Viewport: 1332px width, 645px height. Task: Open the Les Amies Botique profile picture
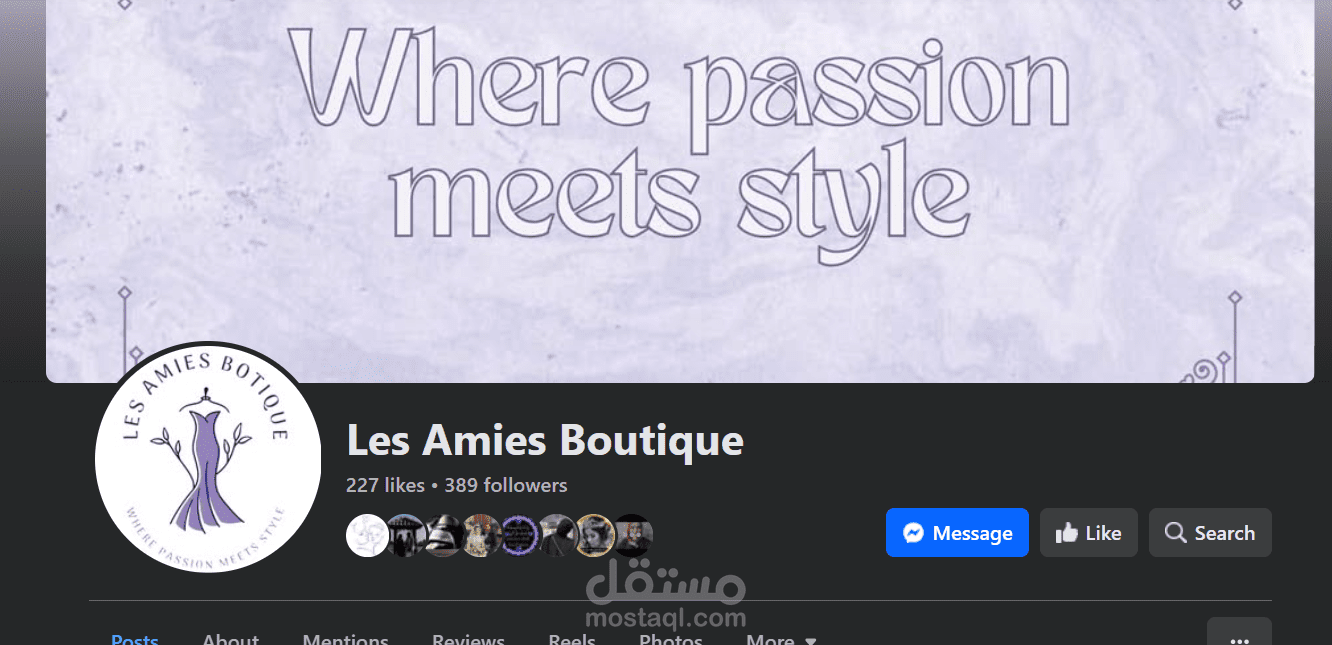click(x=208, y=458)
